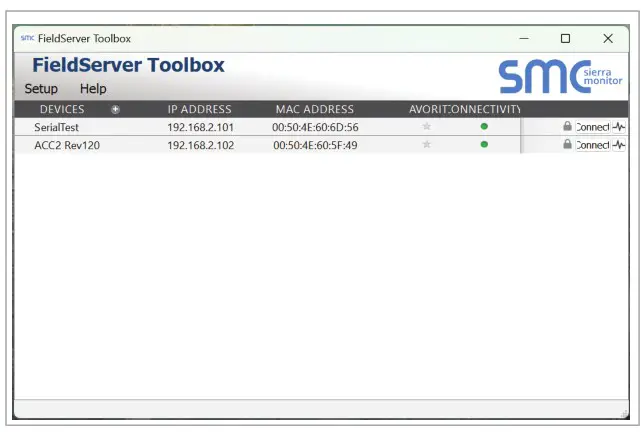Click IP address 192.168.2.102
Screen dimensions: 643x432
[201, 145]
